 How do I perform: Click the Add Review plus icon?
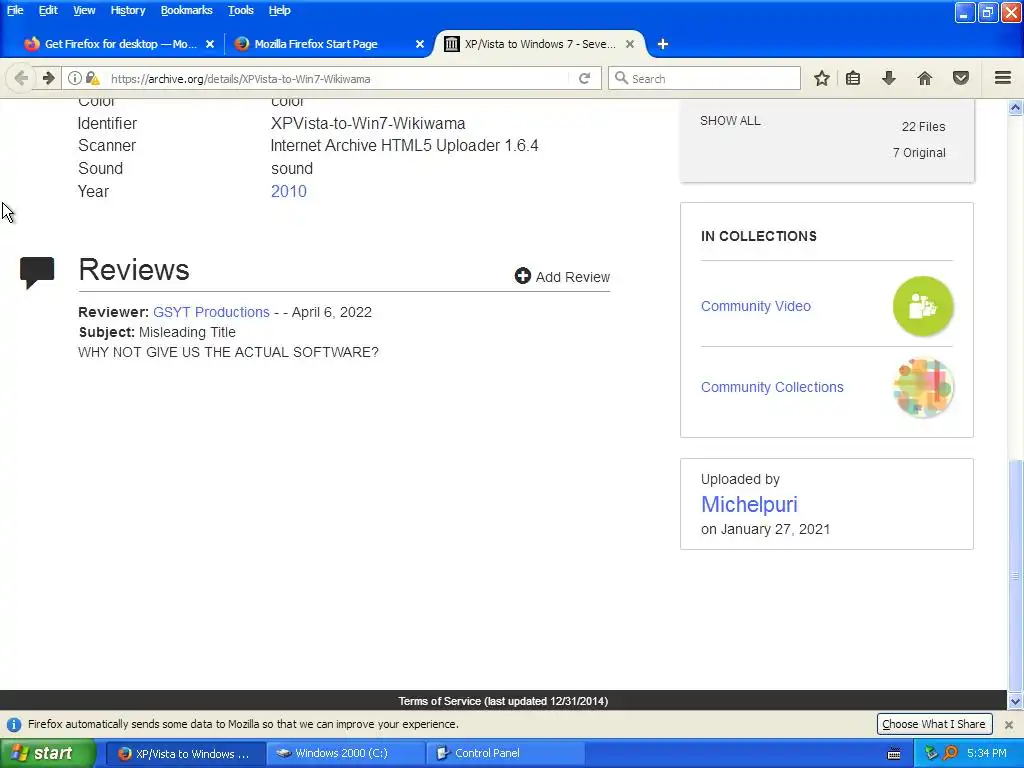tap(522, 276)
